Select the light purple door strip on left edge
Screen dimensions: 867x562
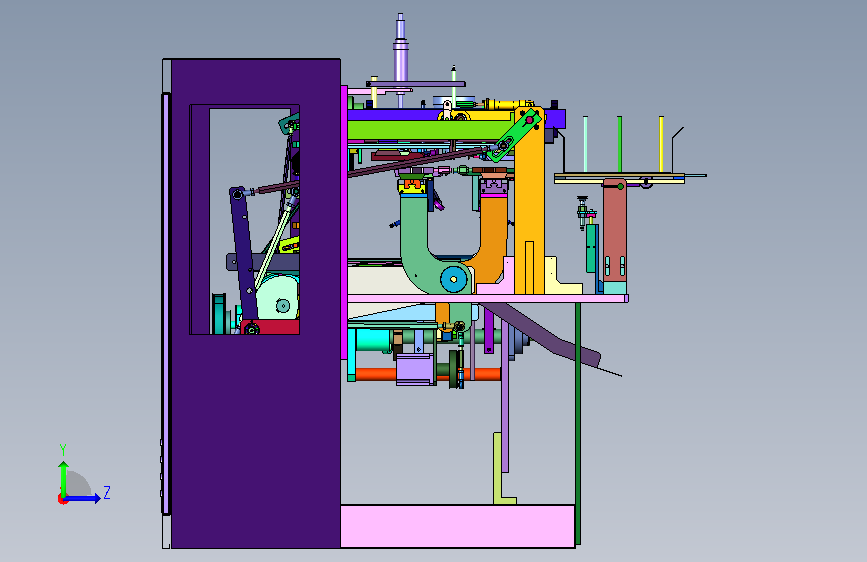165,303
